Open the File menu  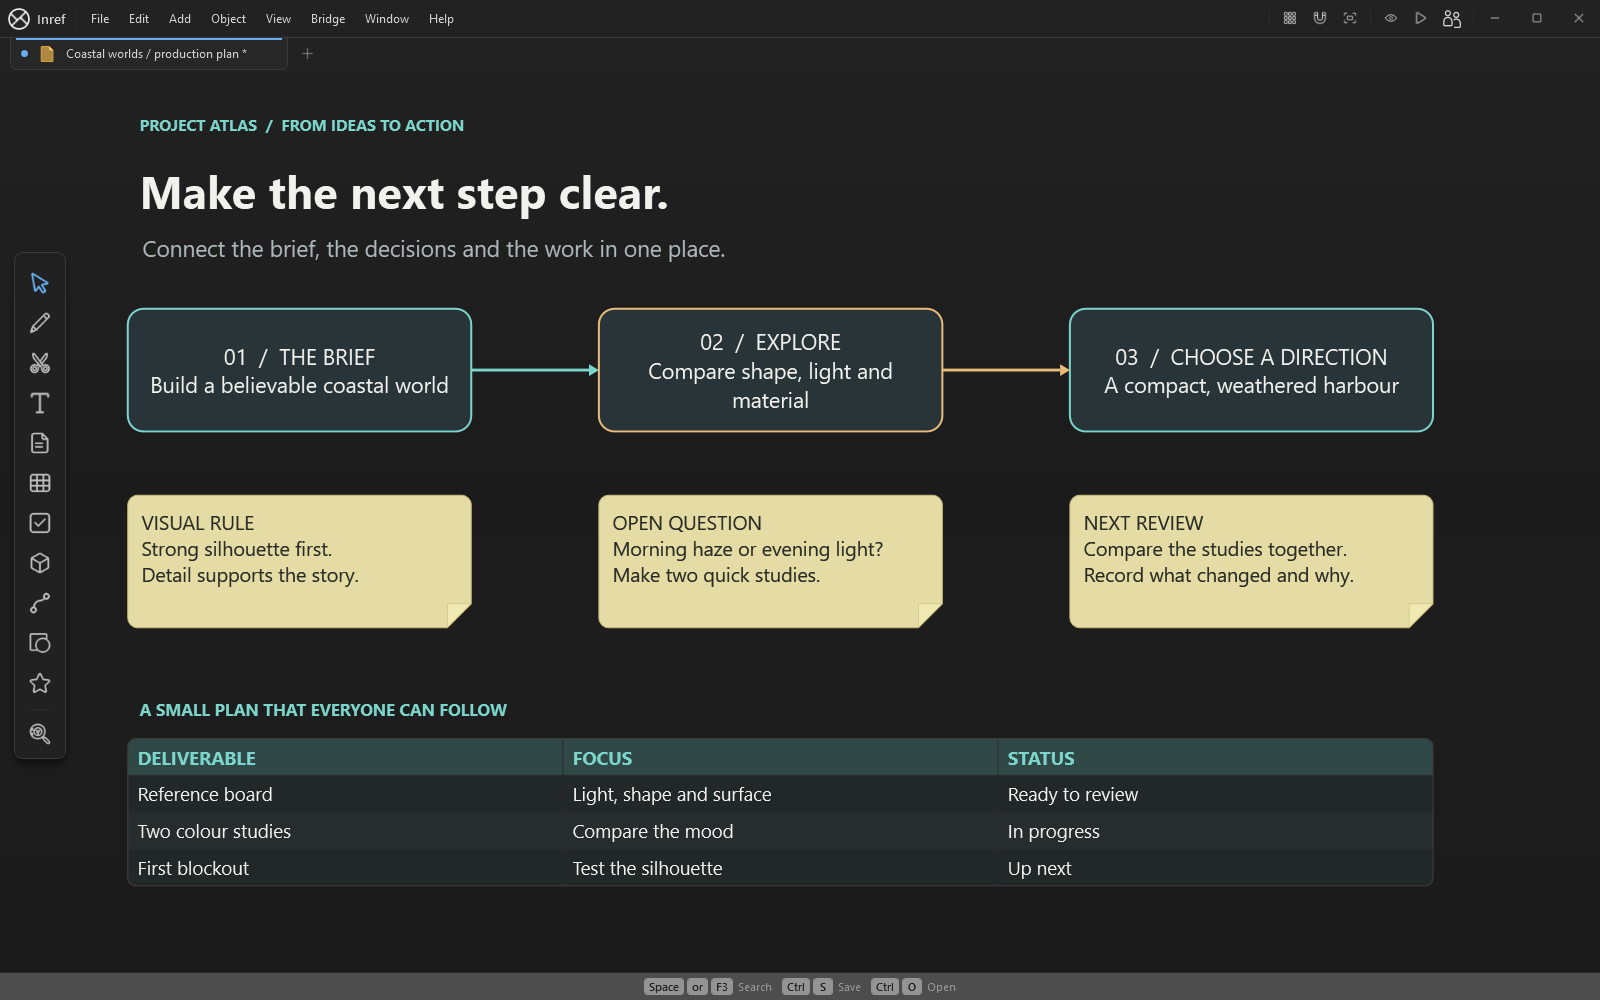100,19
